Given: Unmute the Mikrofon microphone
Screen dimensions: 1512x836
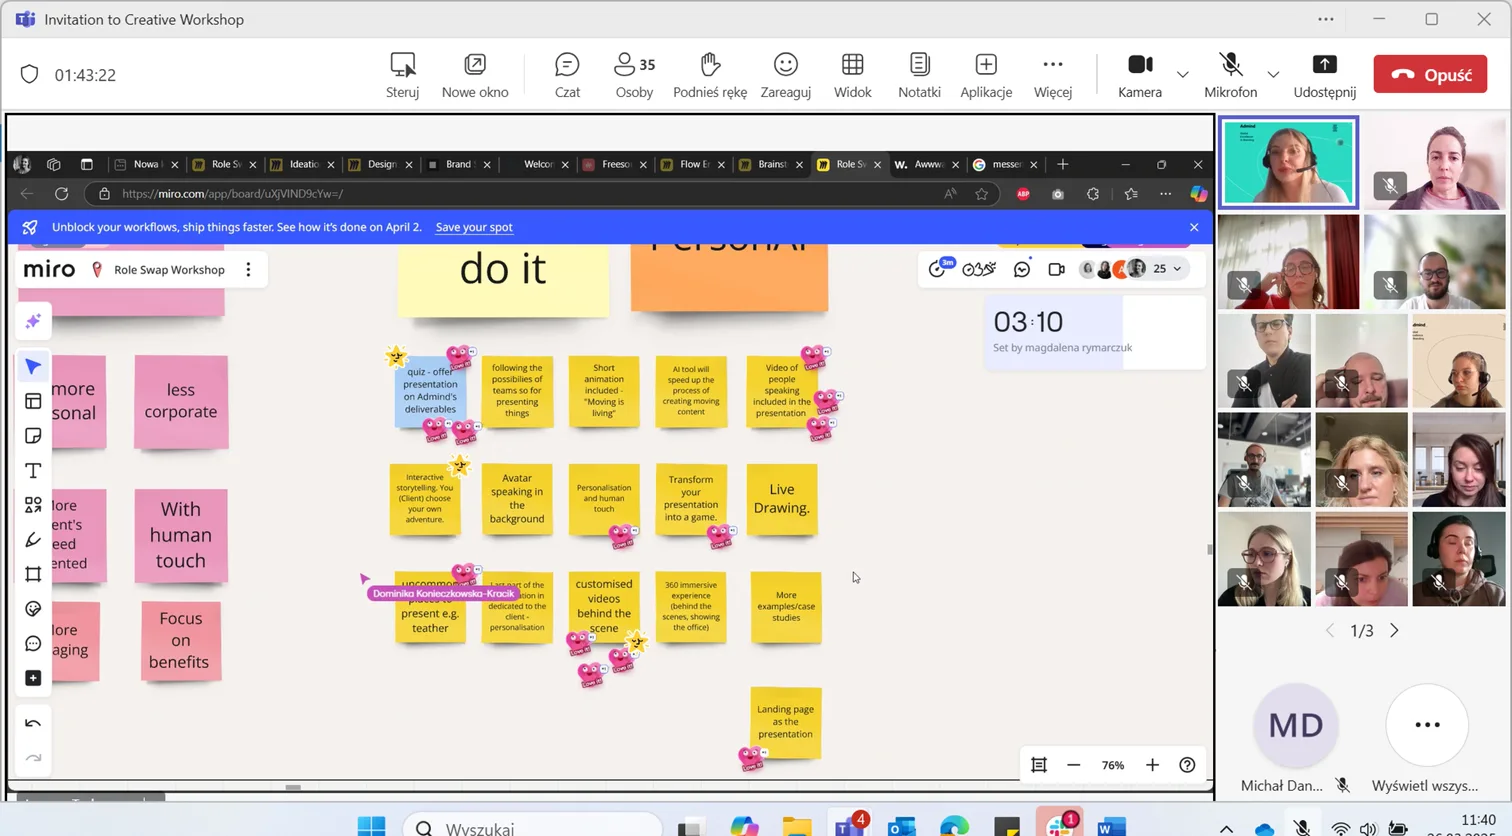Looking at the screenshot, I should click(1230, 75).
